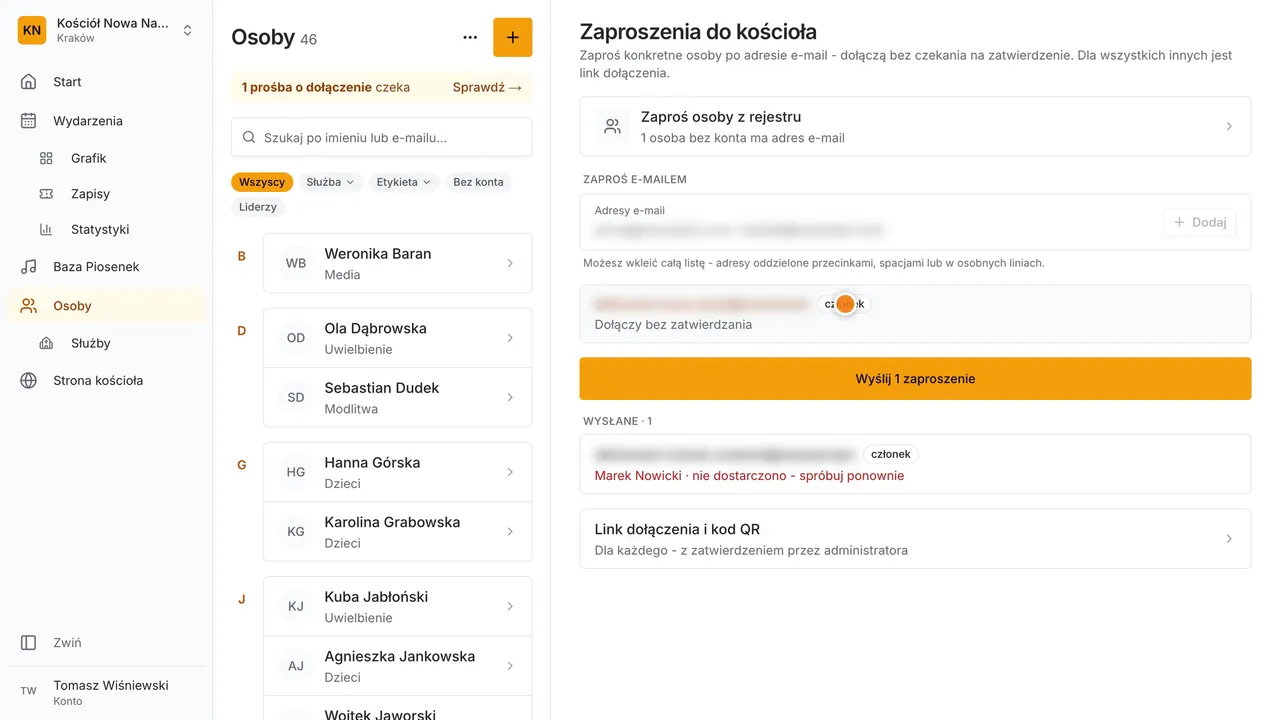Expand the Etykieta filter dropdown

click(x=404, y=182)
